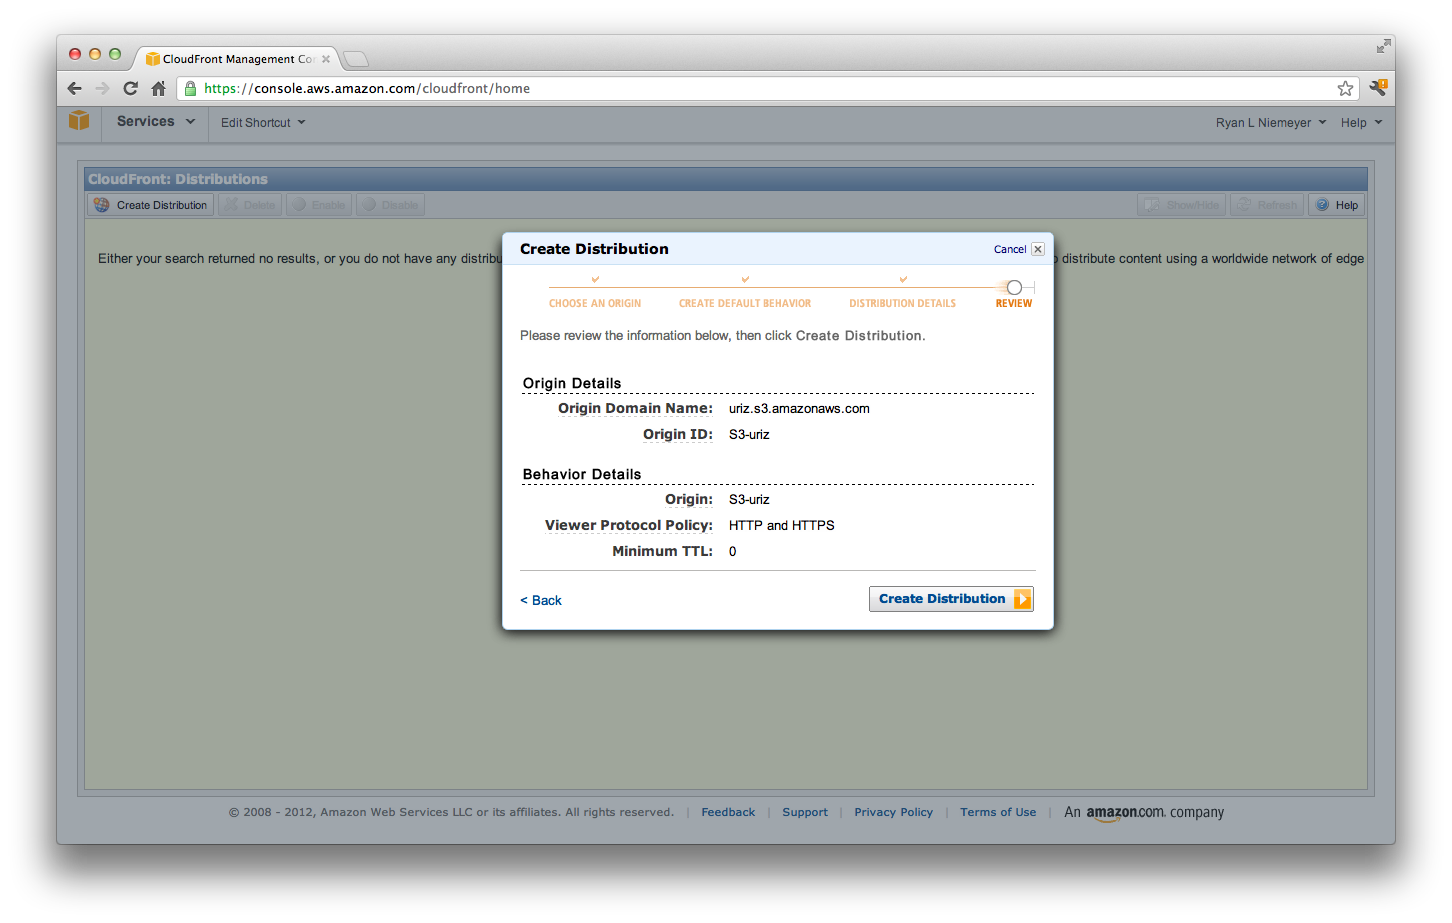Click the Disable icon in the distributions toolbar
Image resolution: width=1452 pixels, height=923 pixels.
pos(369,204)
